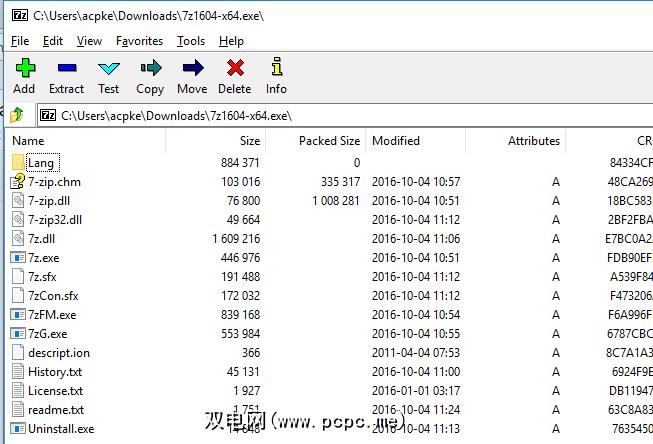Select the 7zFM.exe file name

[52, 315]
